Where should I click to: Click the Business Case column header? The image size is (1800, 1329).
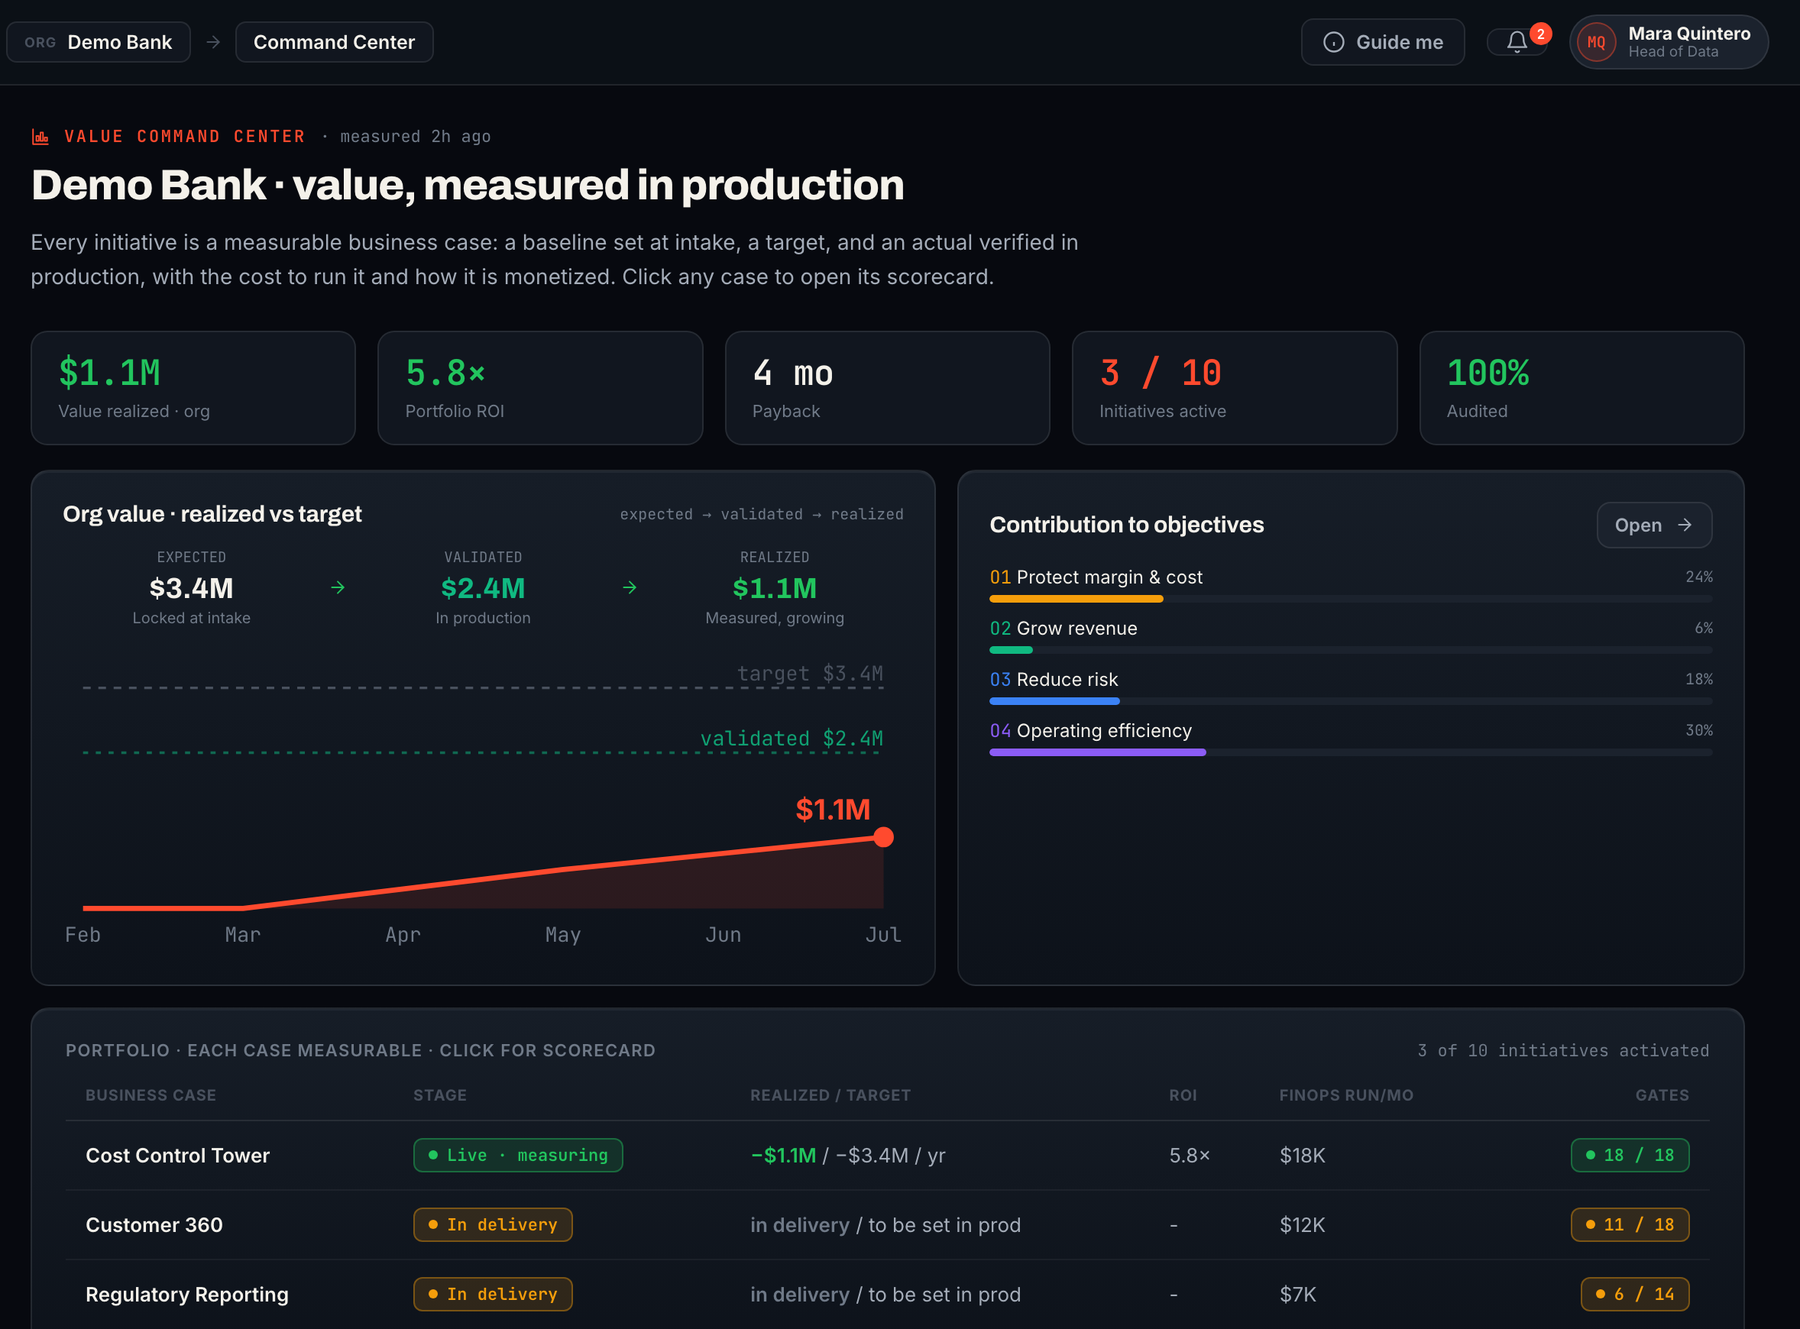[151, 1095]
